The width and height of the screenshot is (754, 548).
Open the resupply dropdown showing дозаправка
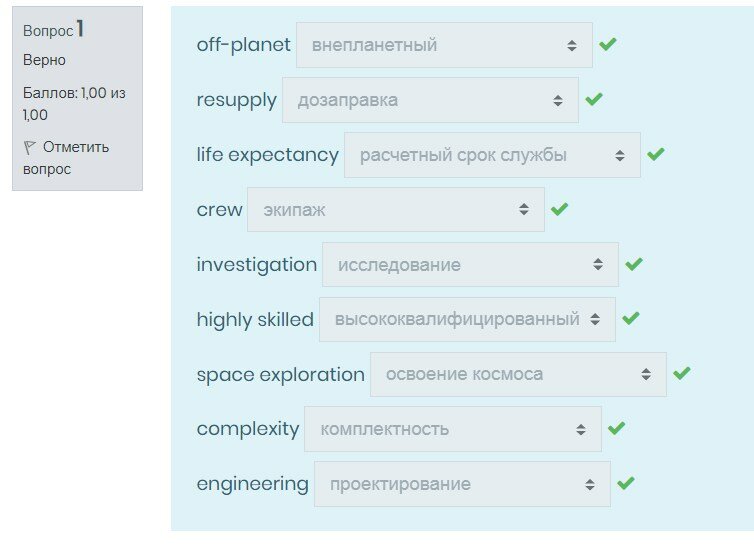430,100
